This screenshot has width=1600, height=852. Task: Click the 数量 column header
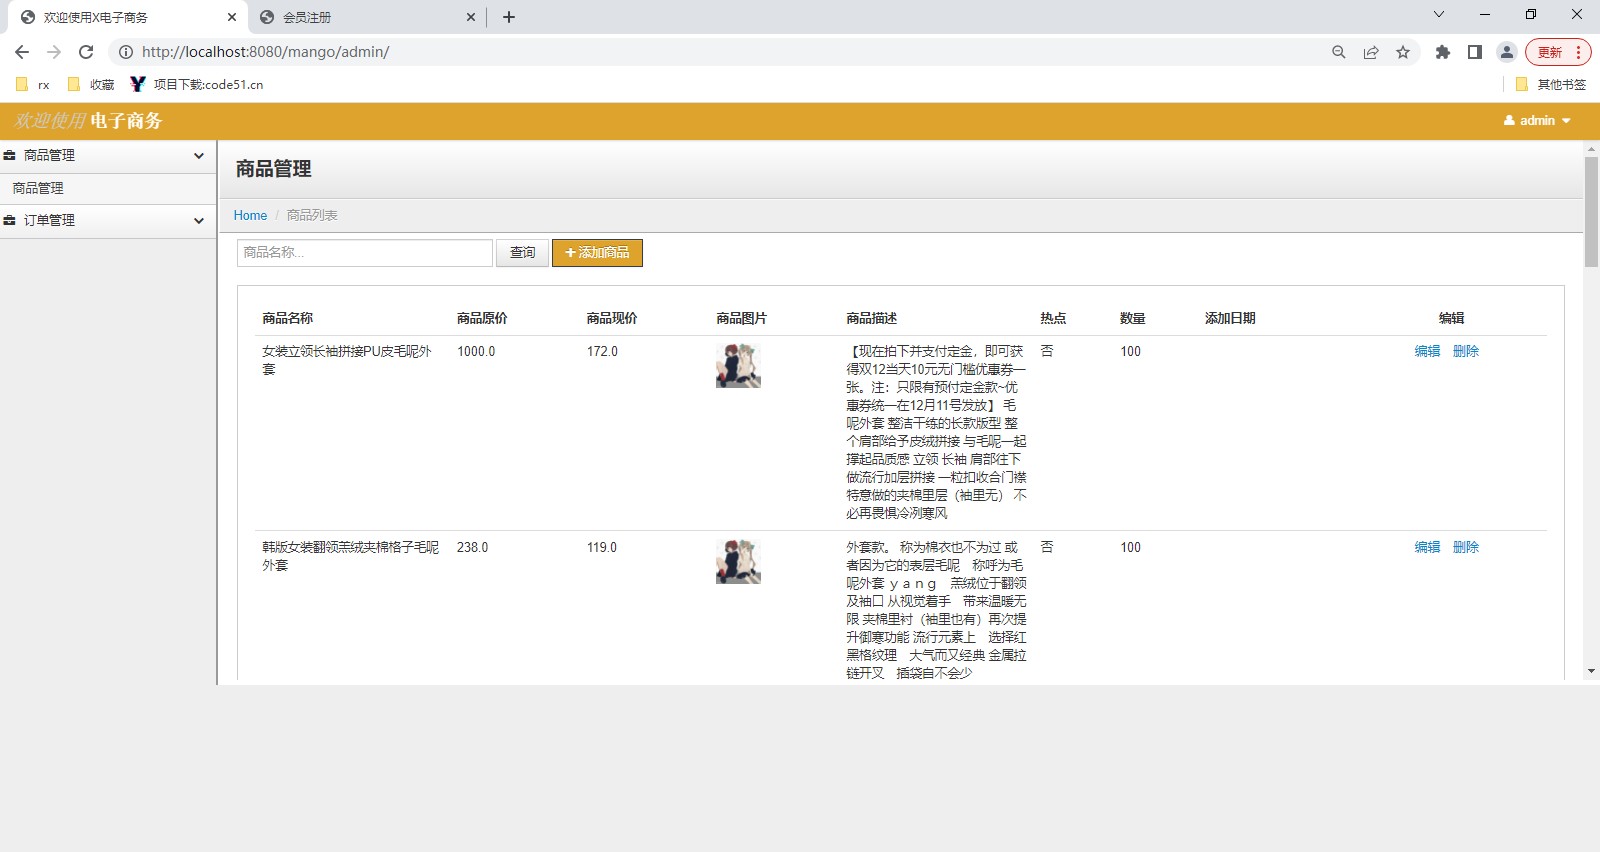pyautogui.click(x=1132, y=319)
